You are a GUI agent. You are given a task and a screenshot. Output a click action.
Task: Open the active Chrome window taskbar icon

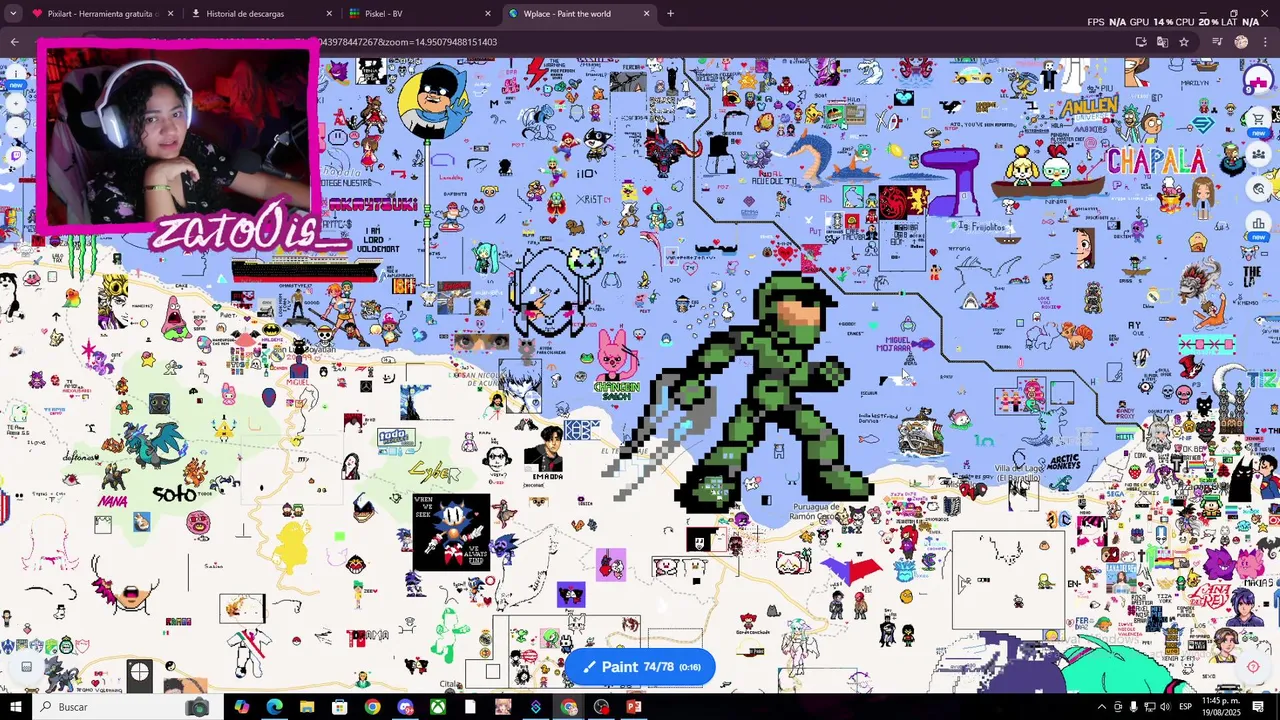pos(568,707)
